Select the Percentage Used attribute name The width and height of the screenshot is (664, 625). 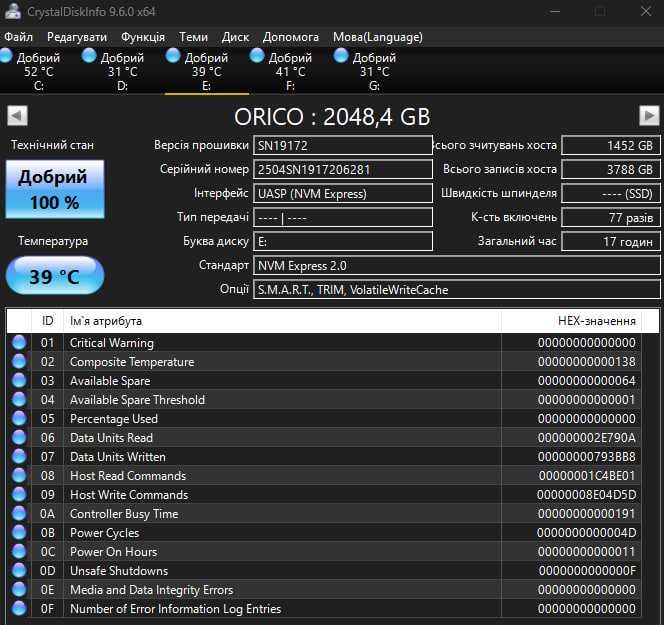tap(114, 419)
